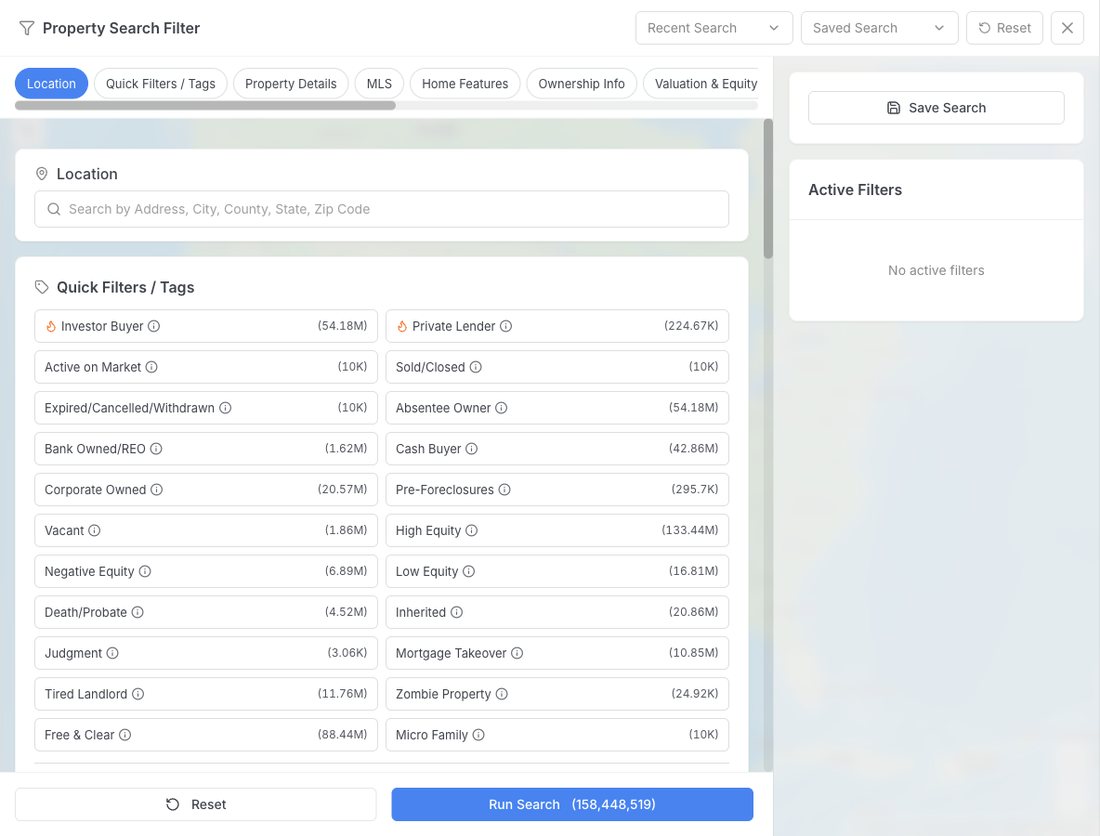This screenshot has width=1100, height=836.
Task: Click the Private Lender info icon
Action: tap(506, 326)
